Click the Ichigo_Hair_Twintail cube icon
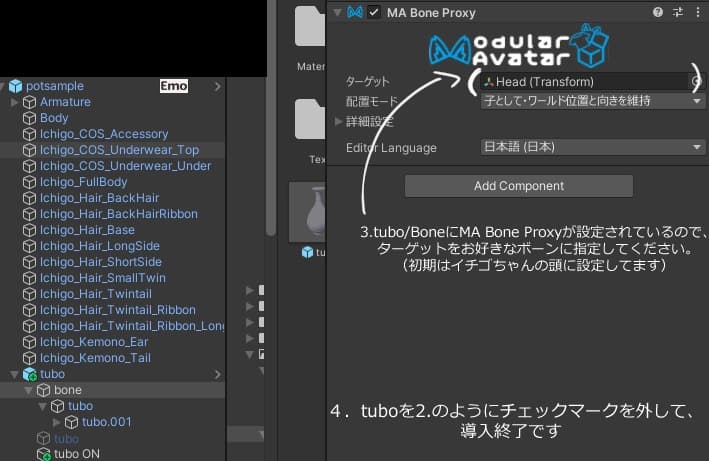The image size is (709, 461). (x=29, y=294)
